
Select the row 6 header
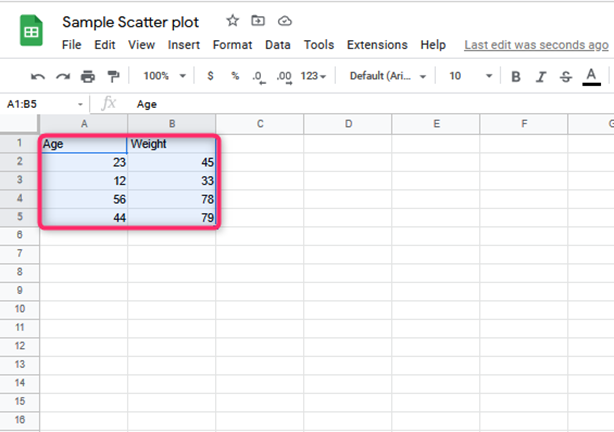(19, 235)
